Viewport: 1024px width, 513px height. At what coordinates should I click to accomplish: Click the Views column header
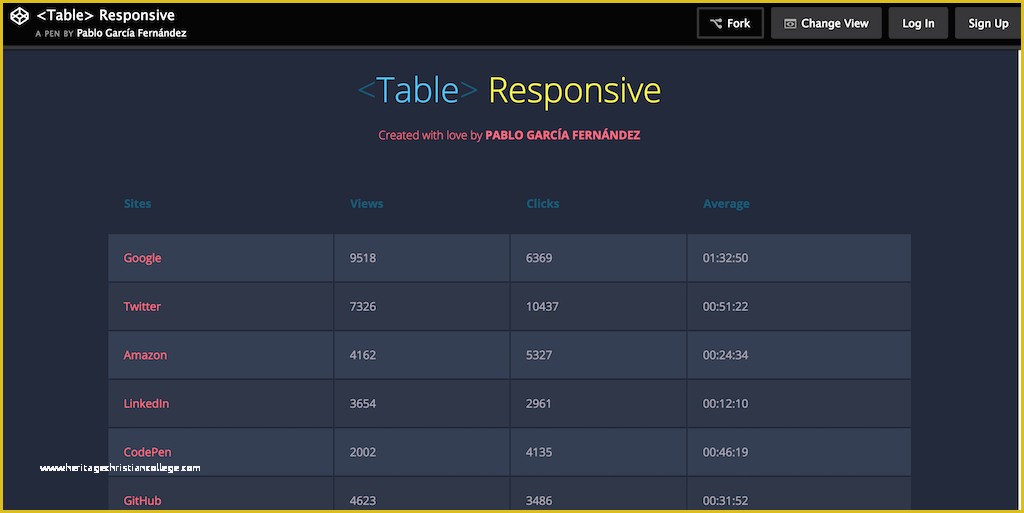click(x=366, y=204)
